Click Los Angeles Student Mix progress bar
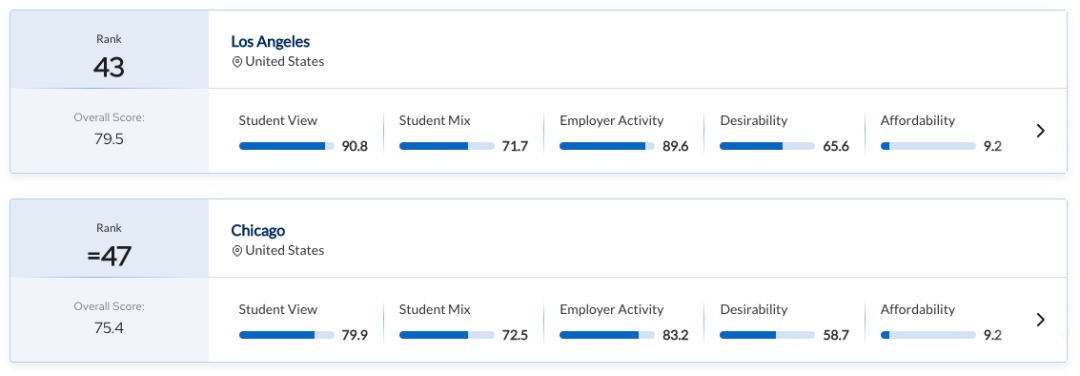This screenshot has width=1080, height=376. (447, 146)
